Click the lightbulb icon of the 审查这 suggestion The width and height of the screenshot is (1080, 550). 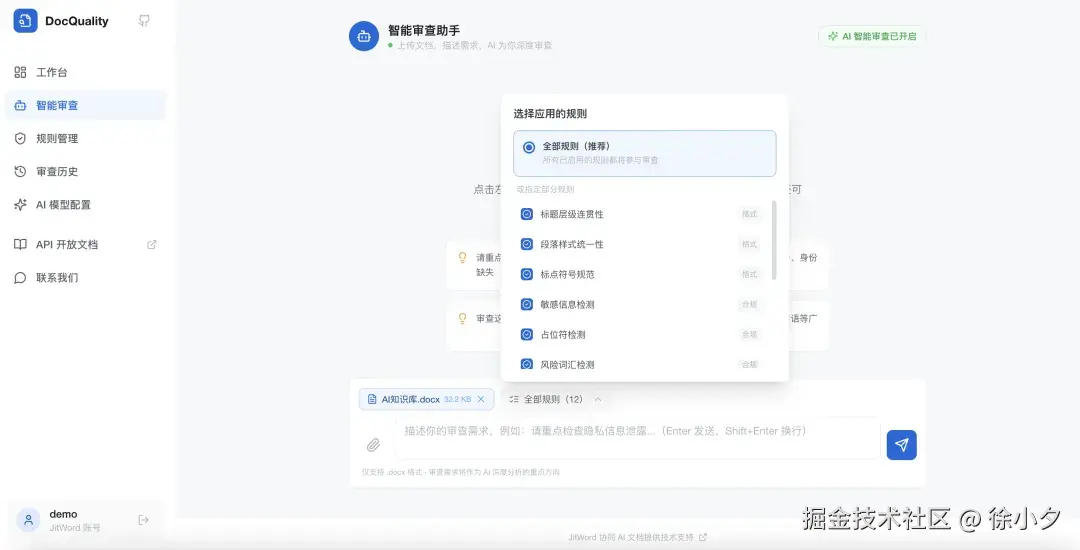coord(463,319)
